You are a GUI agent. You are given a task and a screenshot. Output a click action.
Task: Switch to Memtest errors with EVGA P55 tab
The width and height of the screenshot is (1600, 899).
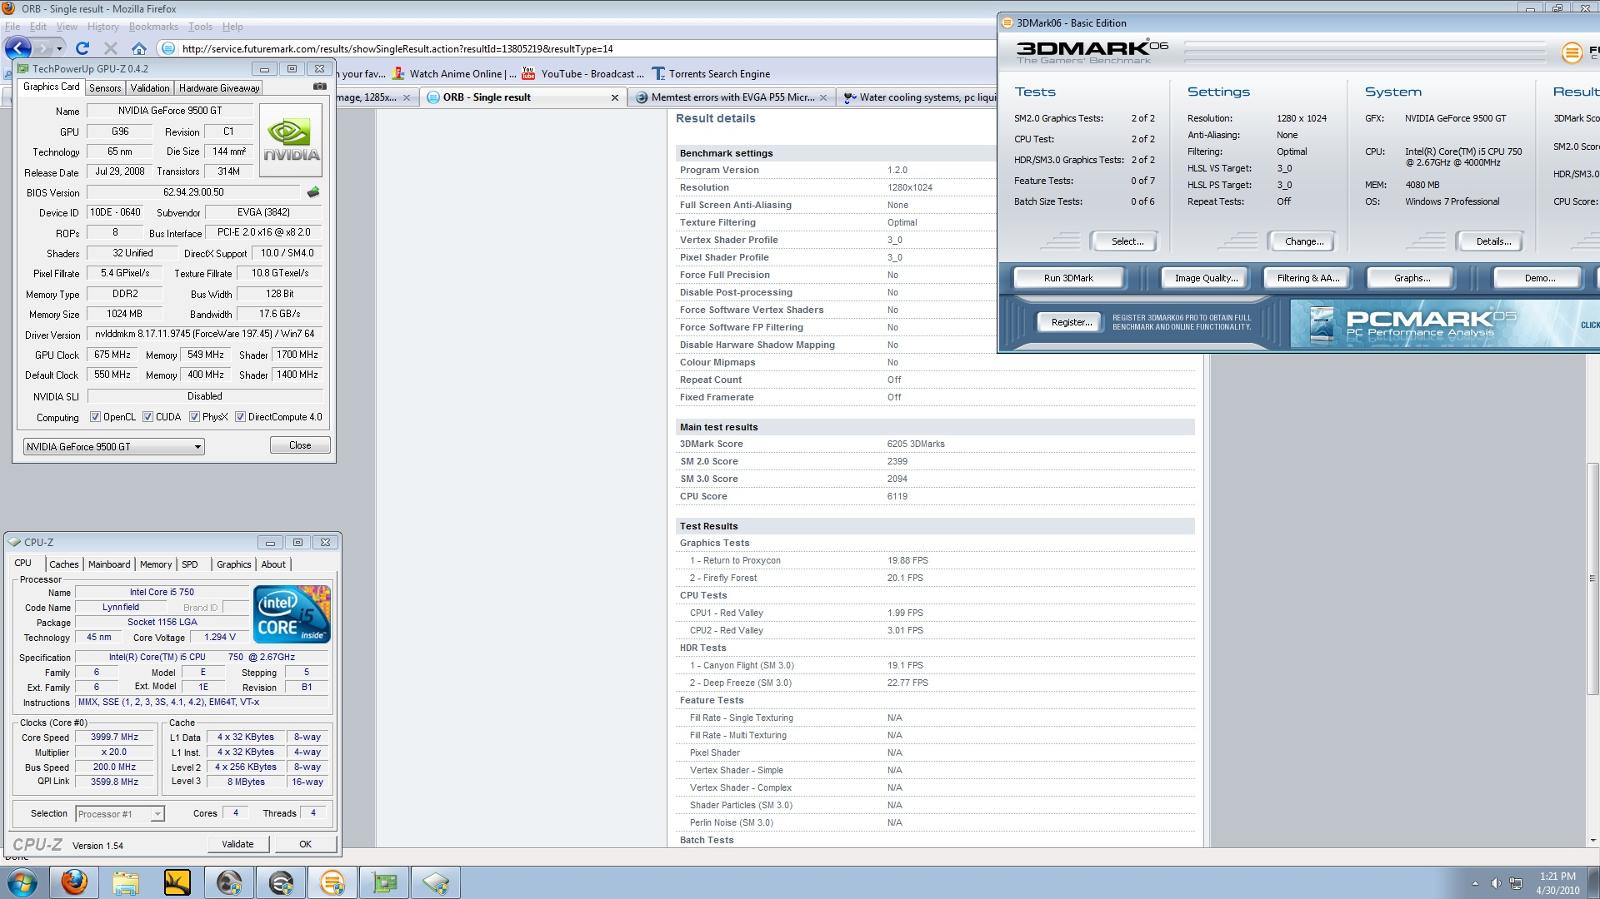click(732, 97)
